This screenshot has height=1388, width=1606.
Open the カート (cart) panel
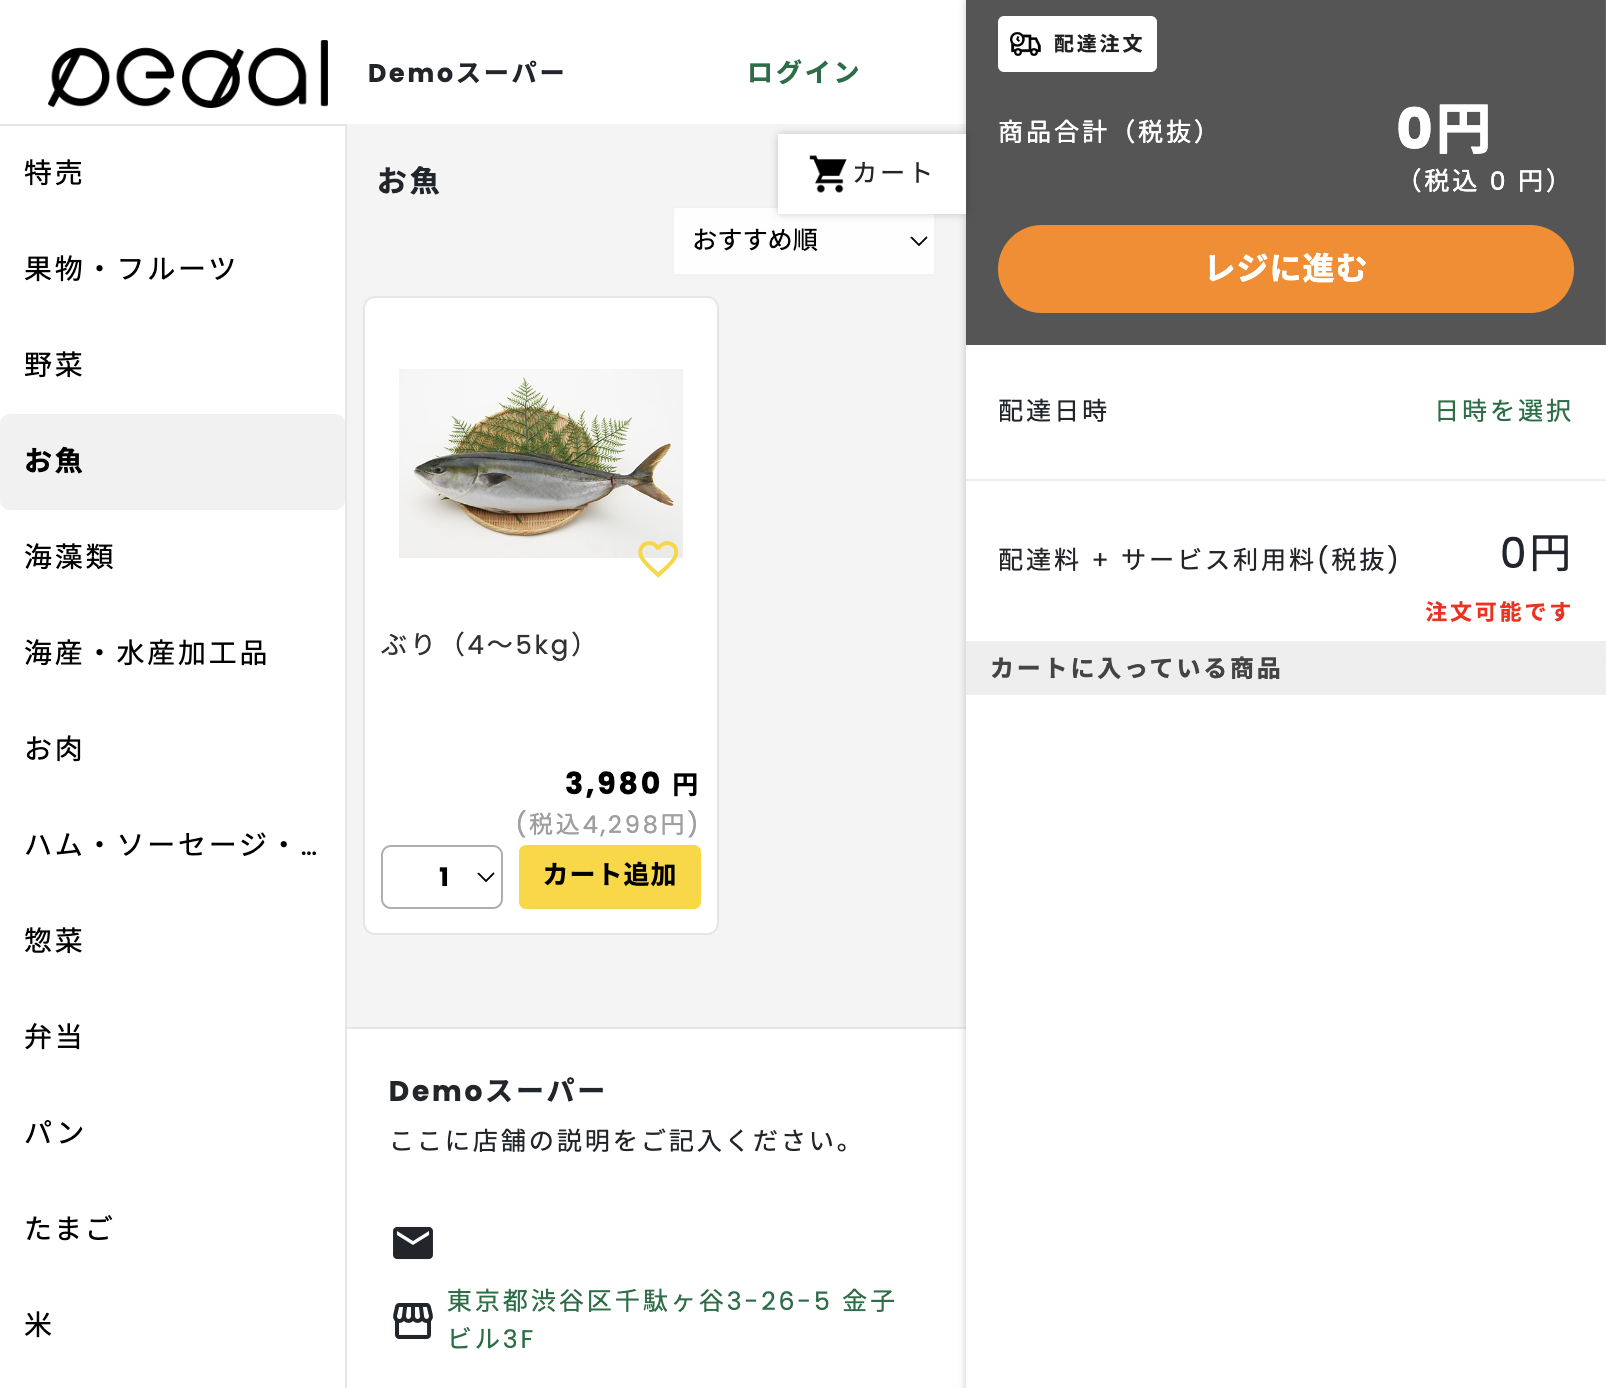point(869,173)
